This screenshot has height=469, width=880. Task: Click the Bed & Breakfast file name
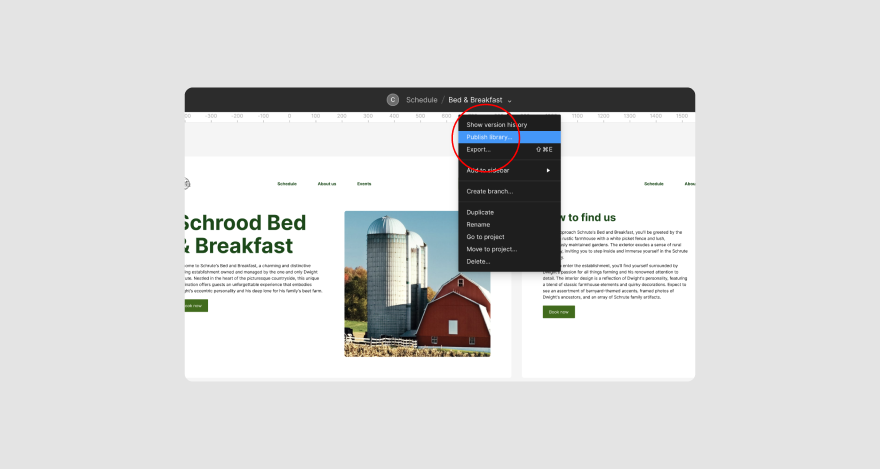click(x=475, y=100)
